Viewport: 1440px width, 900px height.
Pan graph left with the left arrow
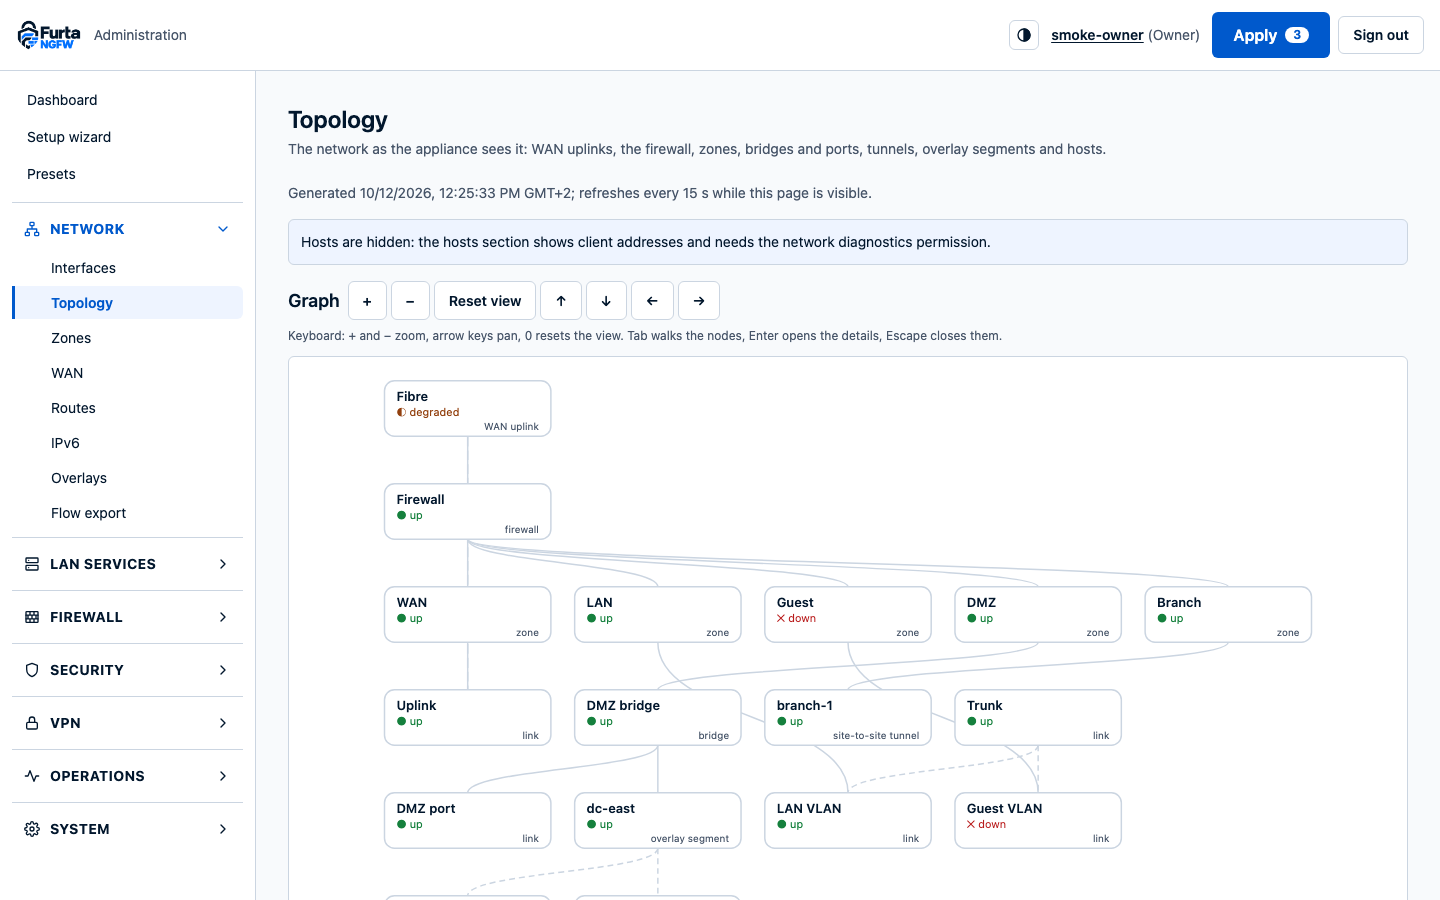point(652,301)
